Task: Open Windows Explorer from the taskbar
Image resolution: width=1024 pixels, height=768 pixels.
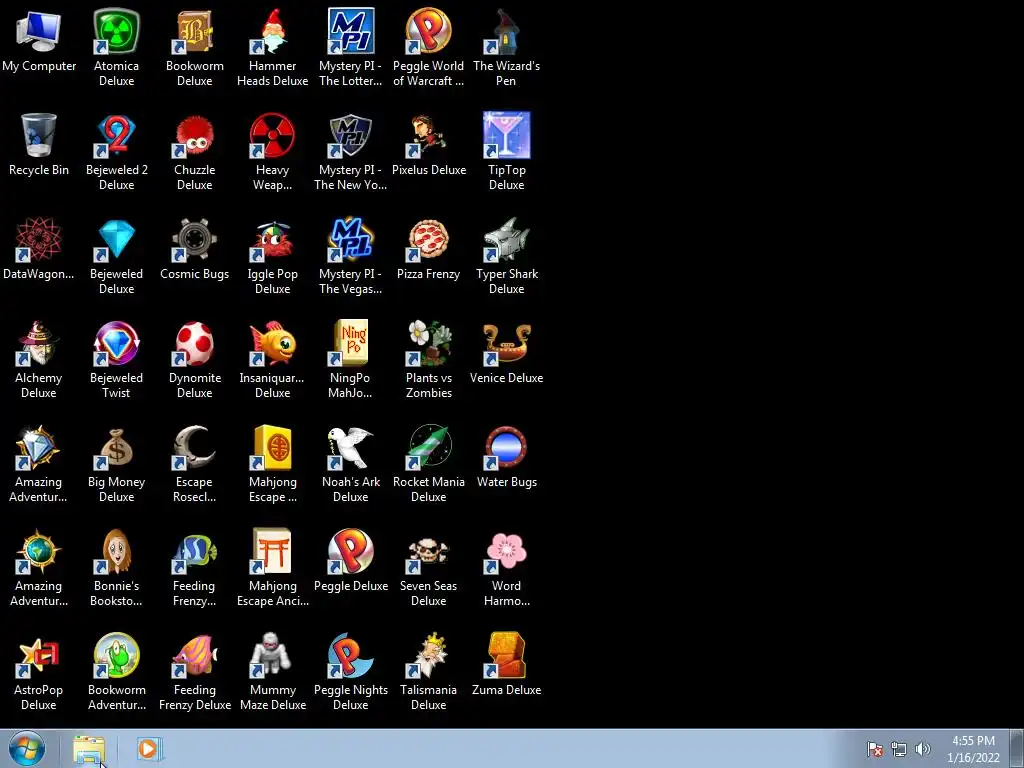Action: 89,749
